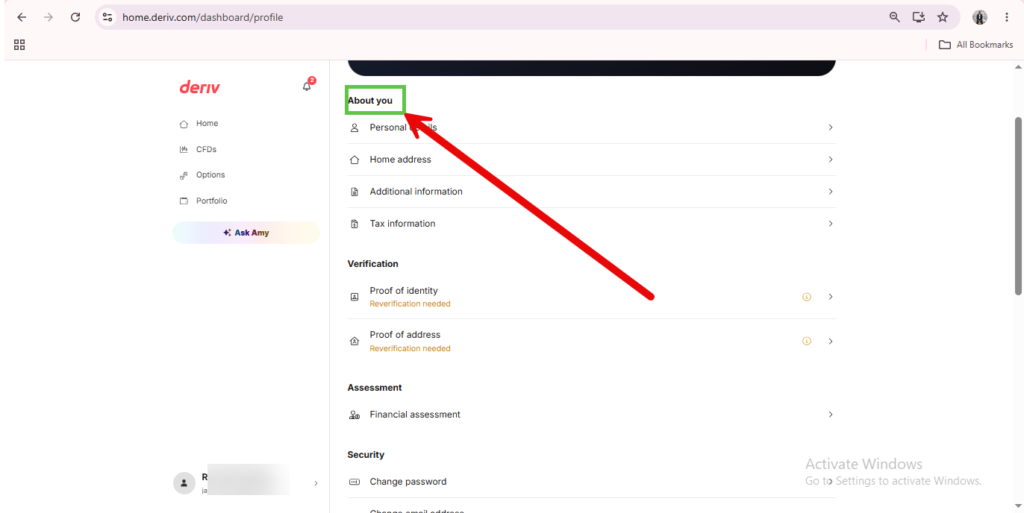Image resolution: width=1024 pixels, height=513 pixels.
Task: Expand Financial assessment chevron
Action: tap(831, 414)
